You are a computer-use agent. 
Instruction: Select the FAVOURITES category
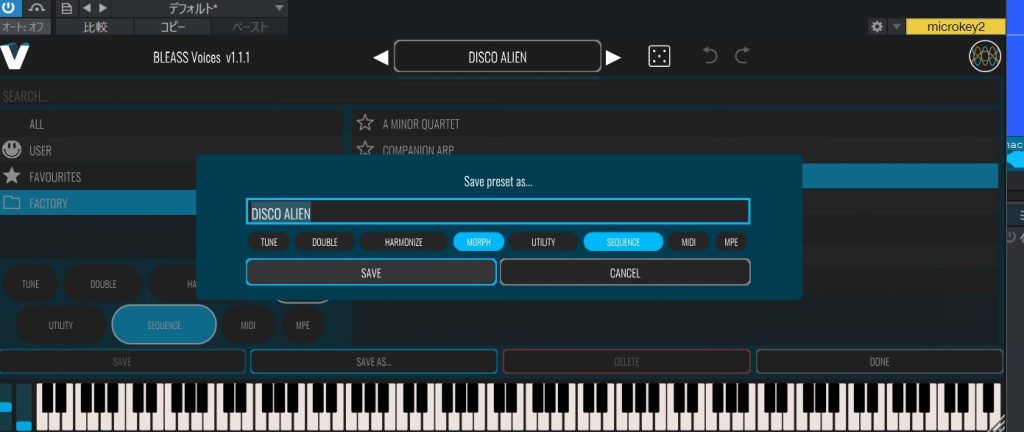[55, 177]
